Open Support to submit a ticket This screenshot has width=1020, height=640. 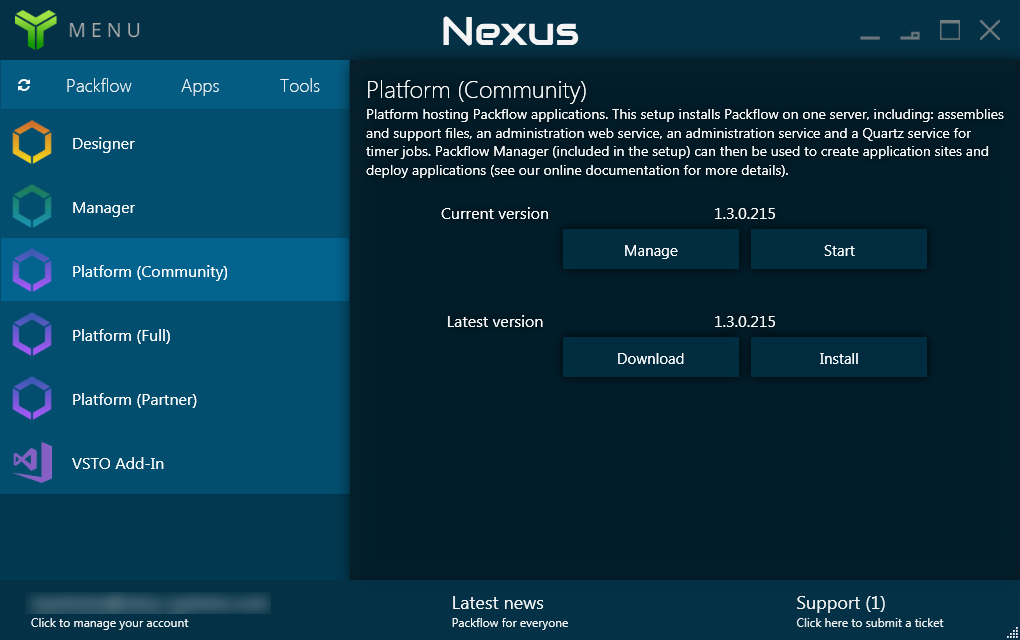[870, 612]
